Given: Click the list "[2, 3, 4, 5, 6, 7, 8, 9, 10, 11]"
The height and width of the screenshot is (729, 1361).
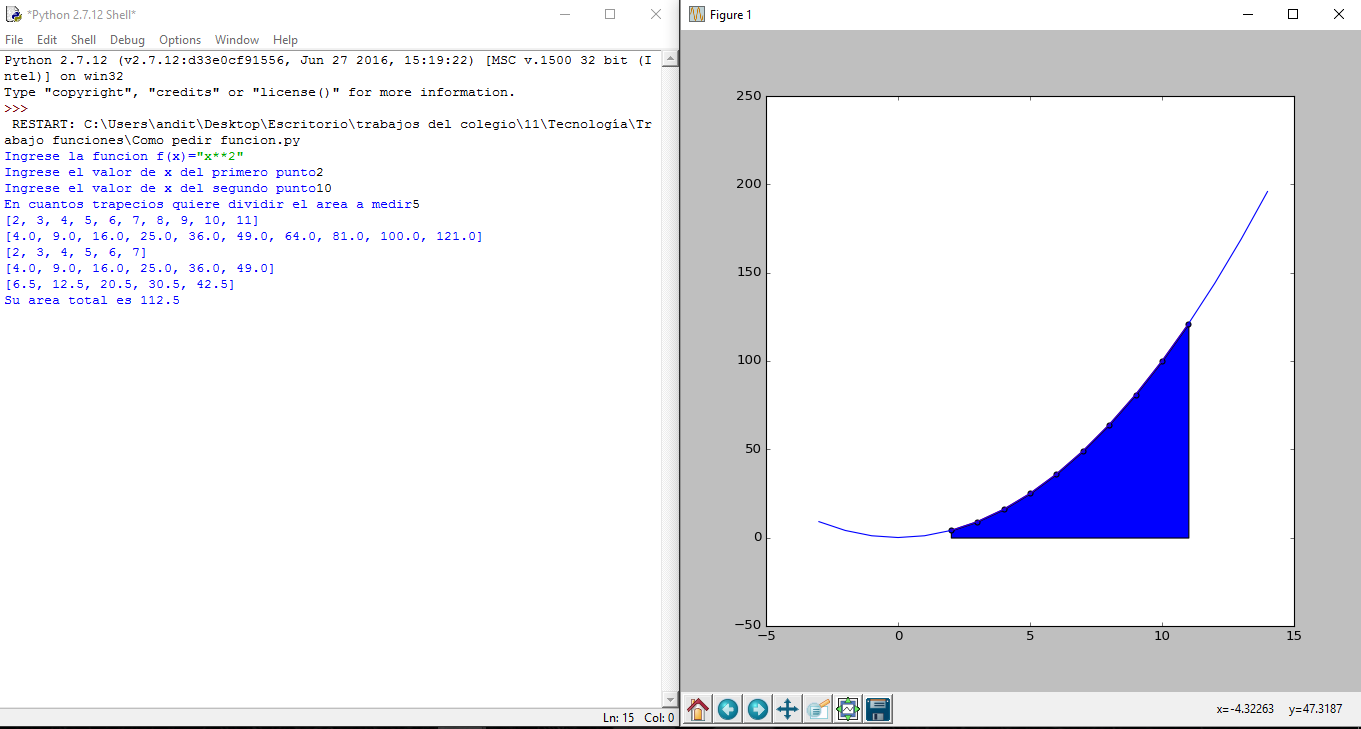Looking at the screenshot, I should click(x=132, y=220).
